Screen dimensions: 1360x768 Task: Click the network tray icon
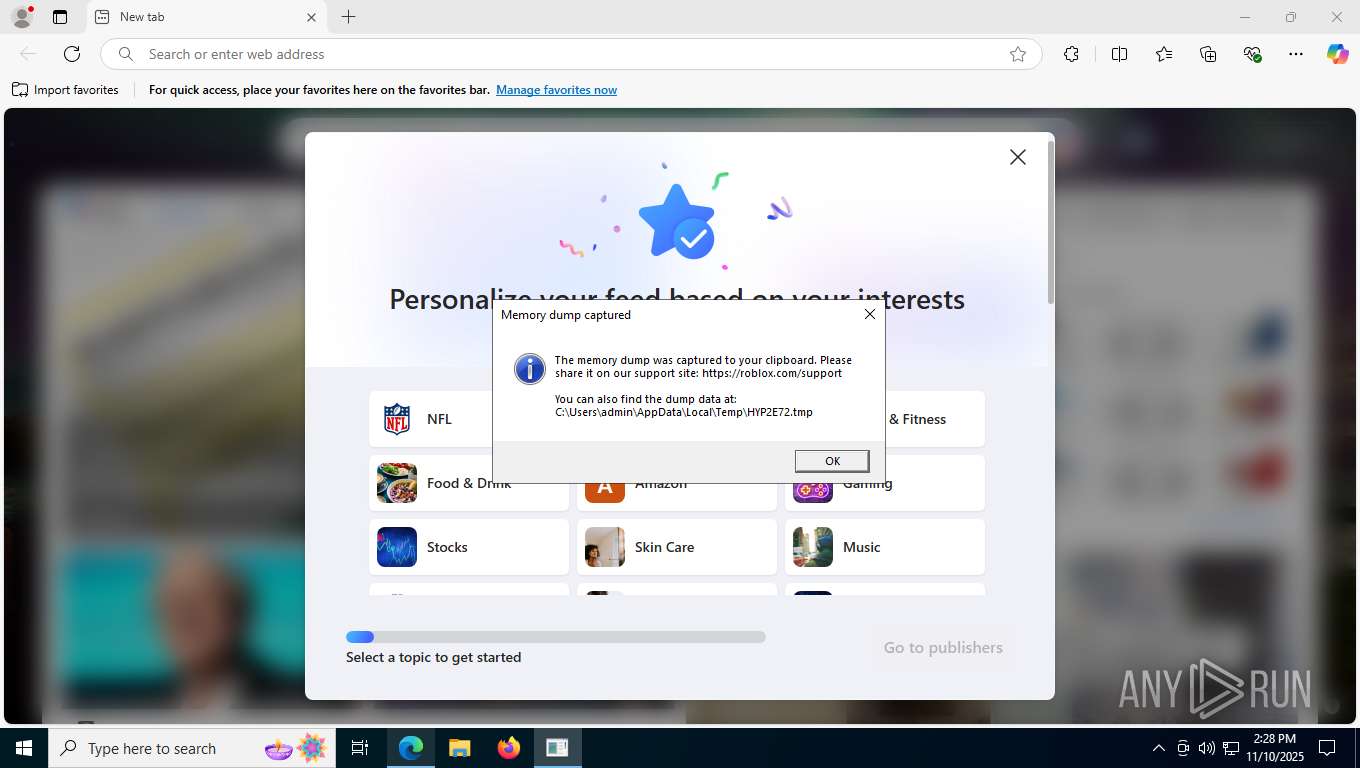pyautogui.click(x=1230, y=748)
